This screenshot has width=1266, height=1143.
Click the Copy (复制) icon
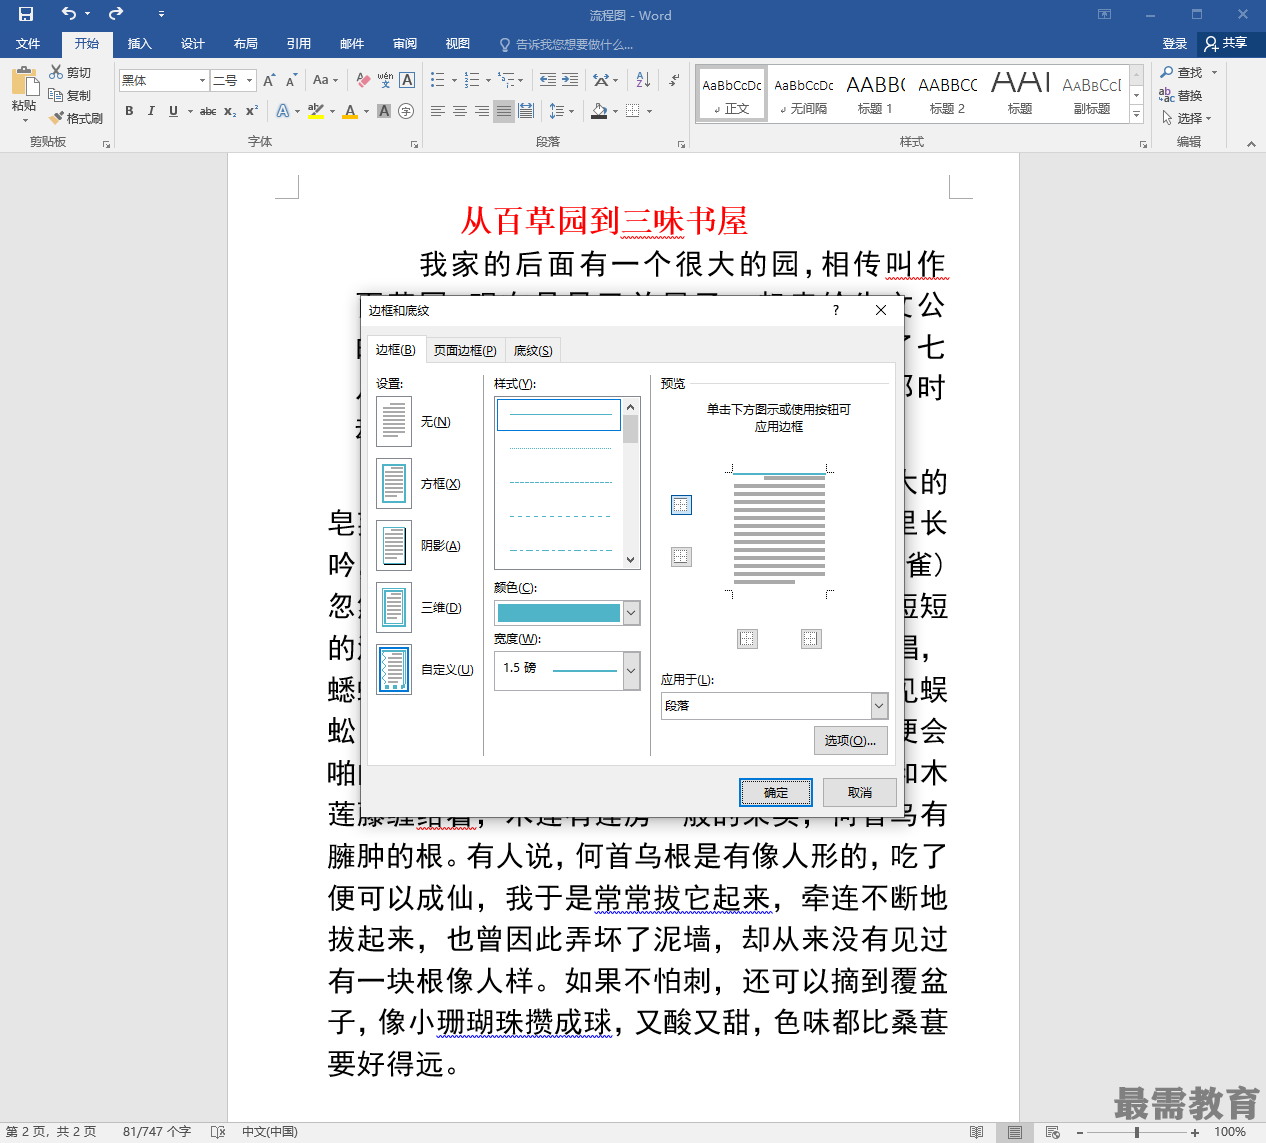[56, 95]
